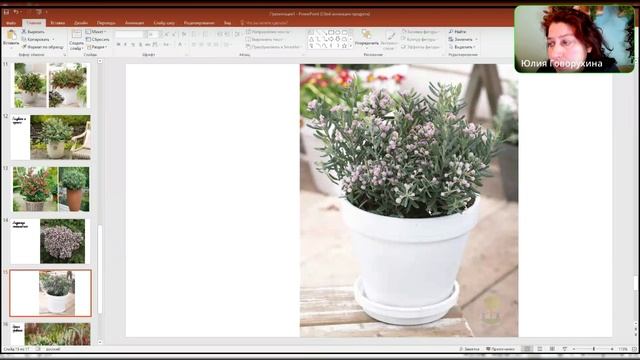The height and width of the screenshot is (360, 640).
Task: Click the Format Painter (Формат по образцу) brush
Action: 43,47
